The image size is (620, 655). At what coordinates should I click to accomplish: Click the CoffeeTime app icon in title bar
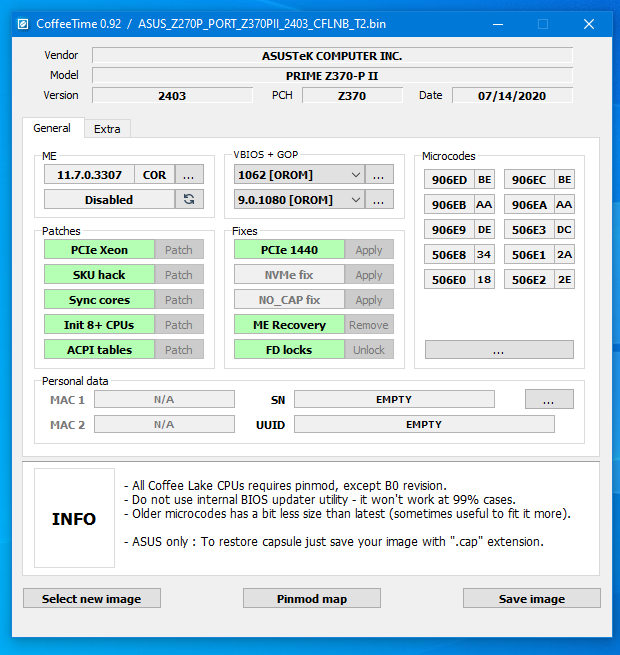(23, 24)
